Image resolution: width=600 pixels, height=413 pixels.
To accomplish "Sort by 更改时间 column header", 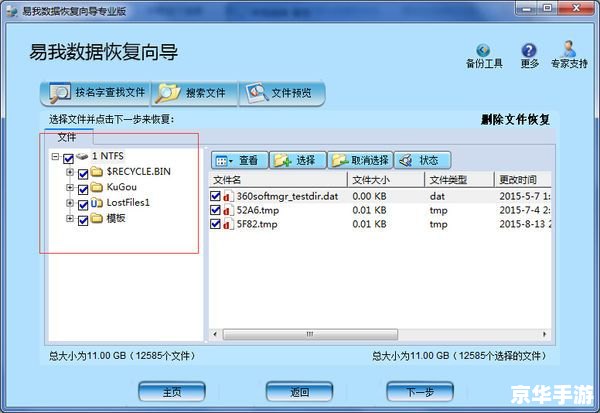I will (x=523, y=180).
